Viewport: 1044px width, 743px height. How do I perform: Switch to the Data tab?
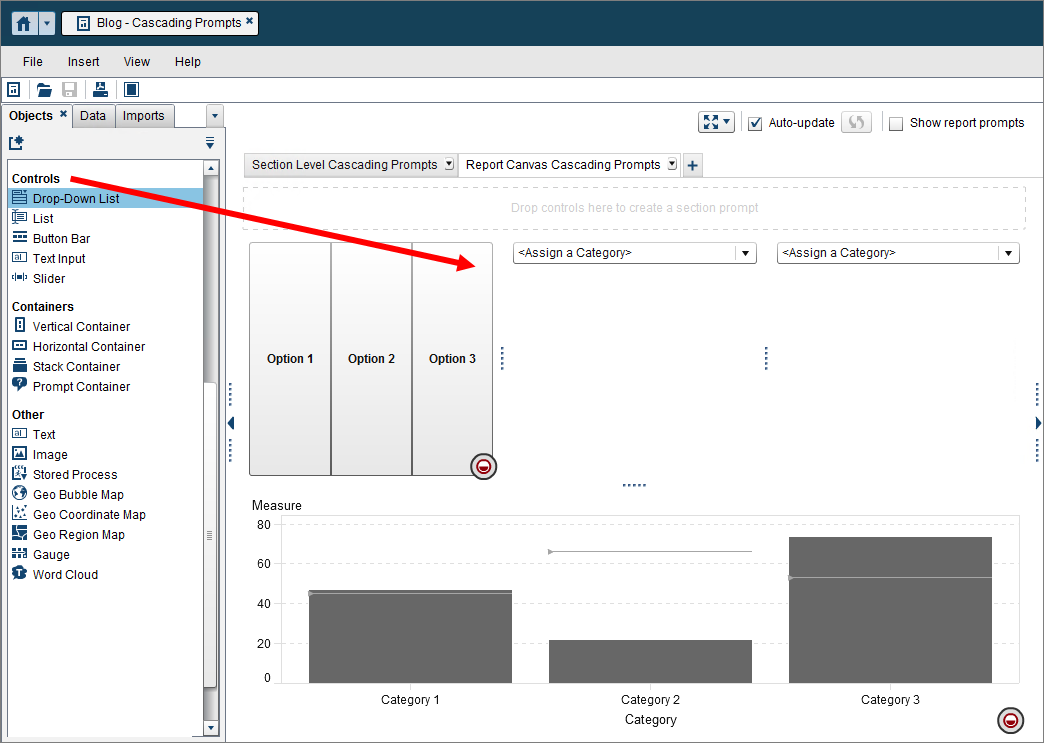(93, 115)
